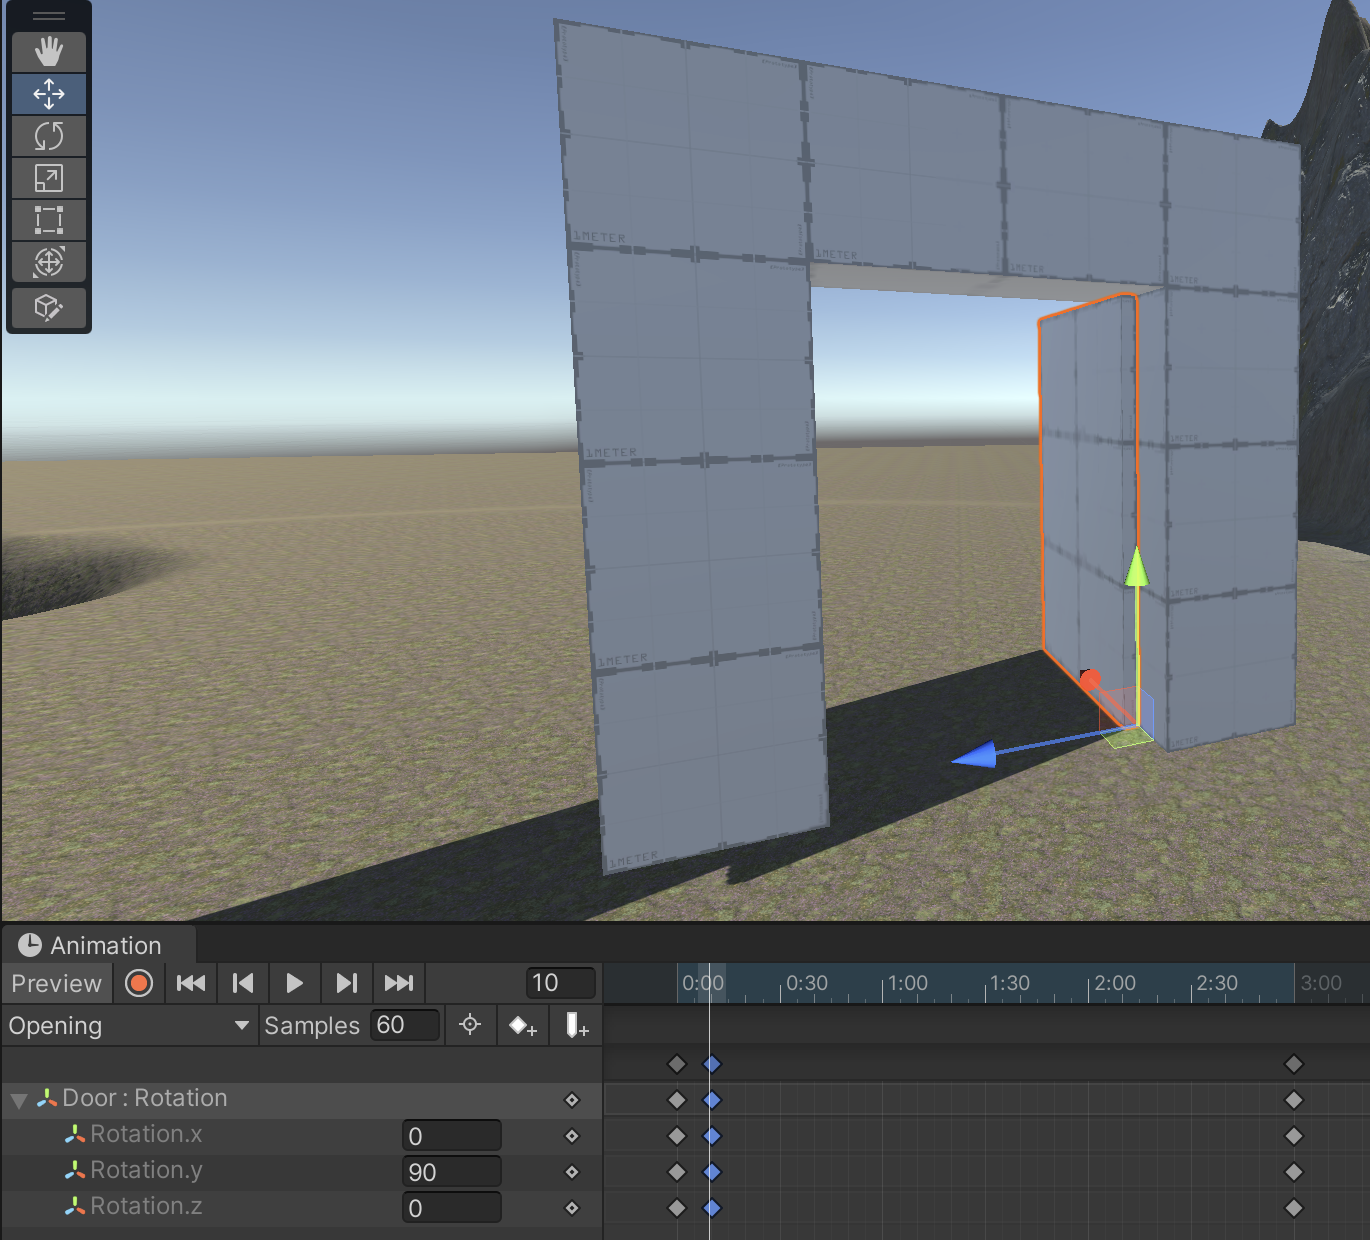Select the Rect transform tool
The image size is (1370, 1240).
tap(48, 220)
